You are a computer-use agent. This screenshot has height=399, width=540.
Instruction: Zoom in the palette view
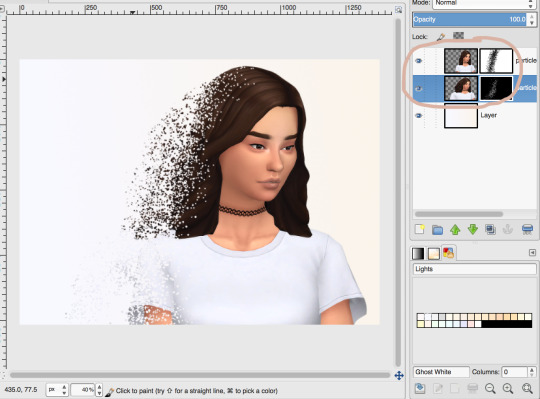click(508, 388)
